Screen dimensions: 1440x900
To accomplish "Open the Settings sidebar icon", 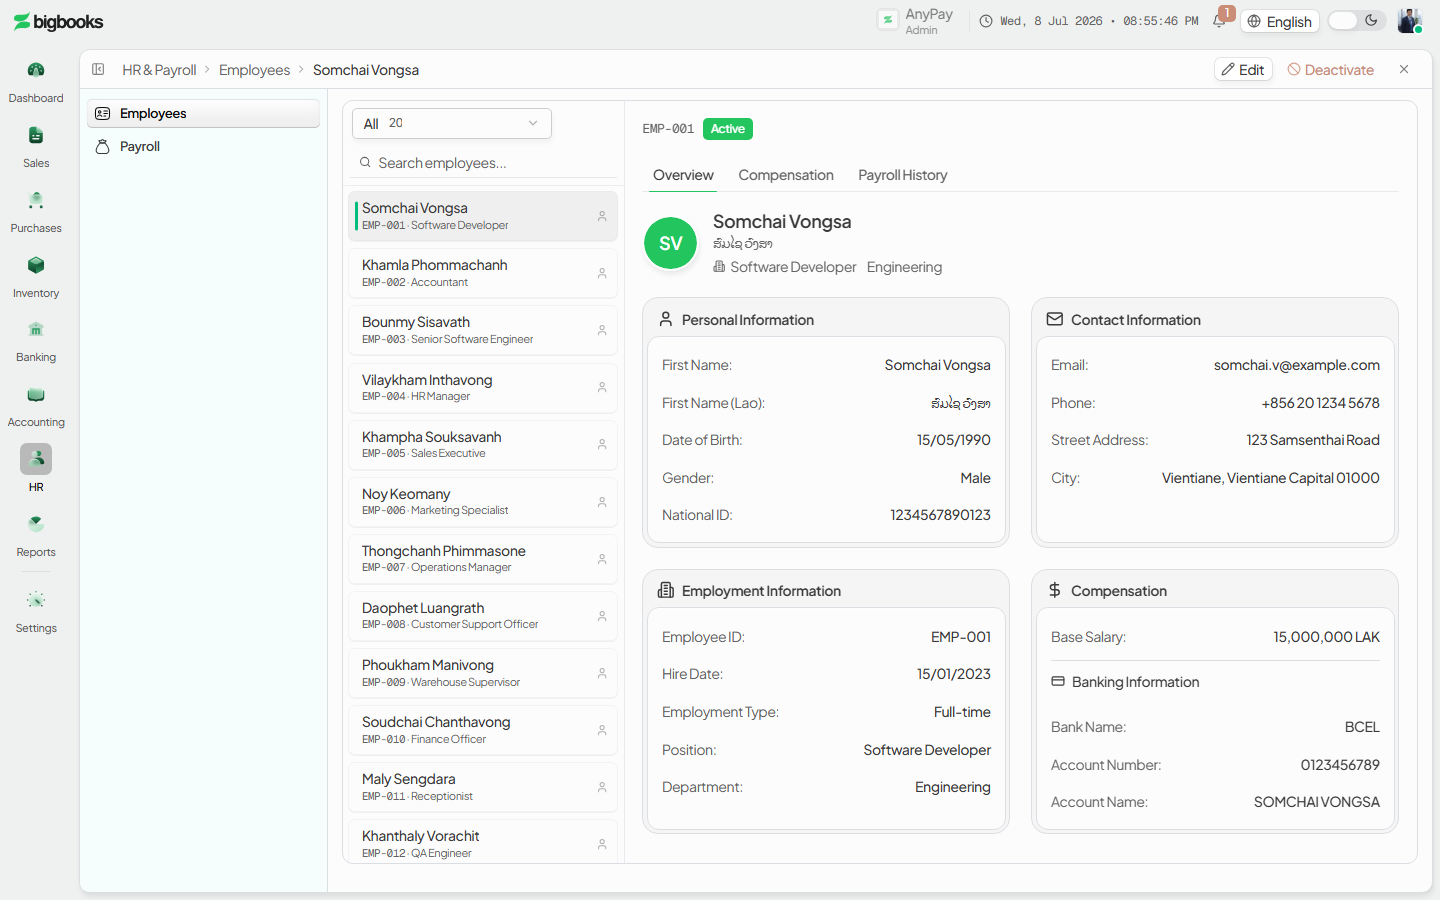I will coord(36,600).
